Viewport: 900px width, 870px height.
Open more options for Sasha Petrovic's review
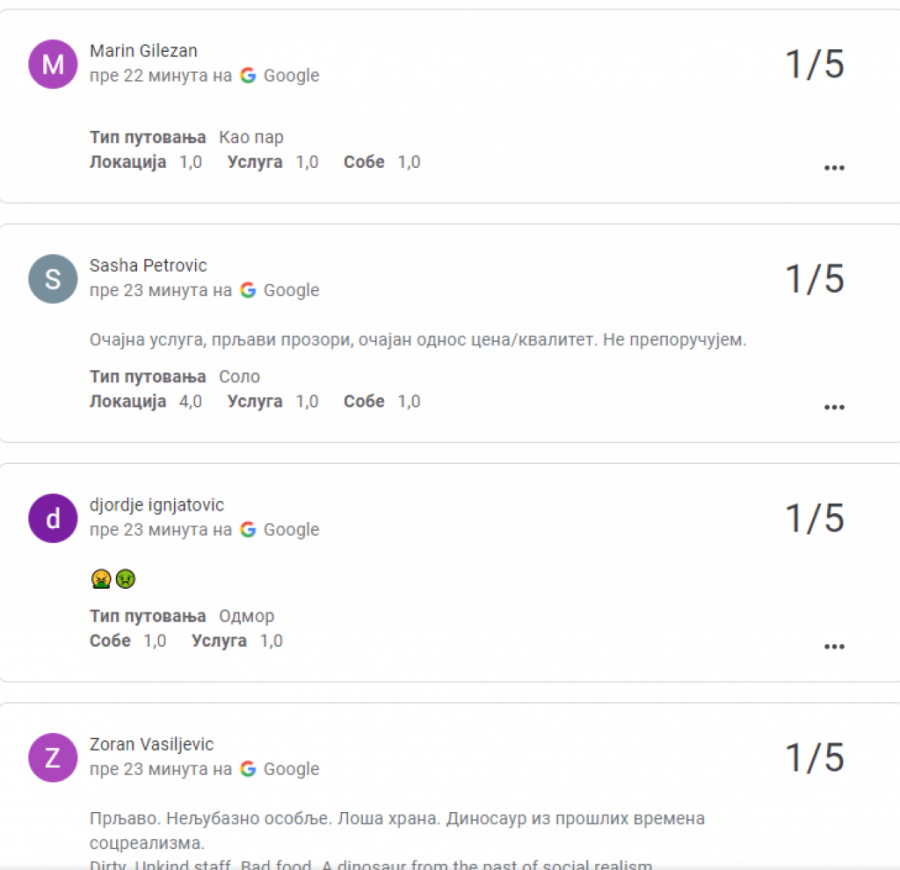(834, 407)
